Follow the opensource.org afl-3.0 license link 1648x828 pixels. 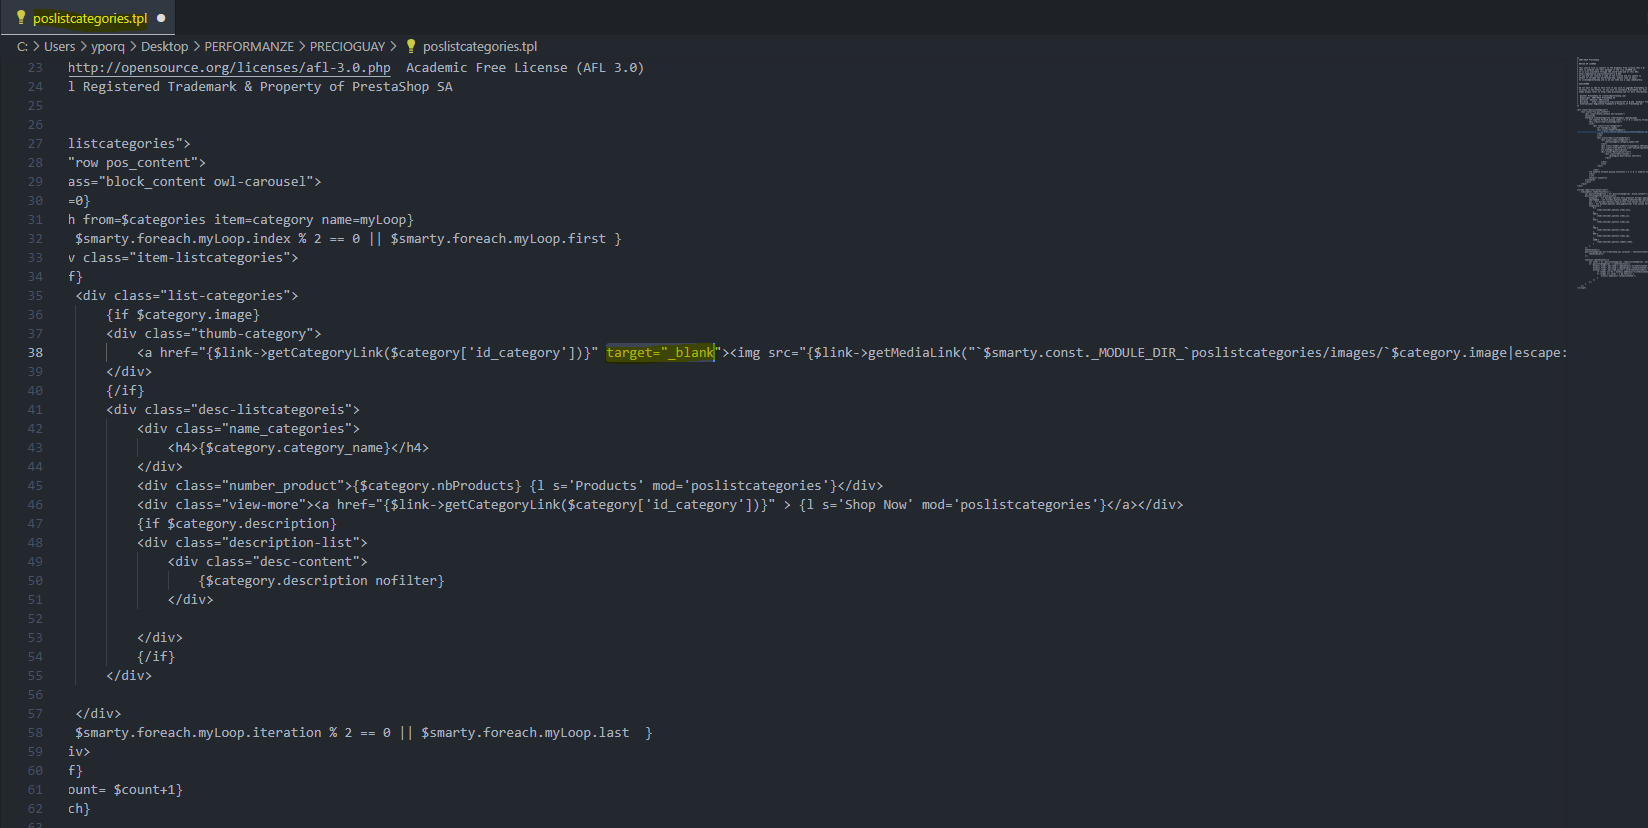point(229,68)
